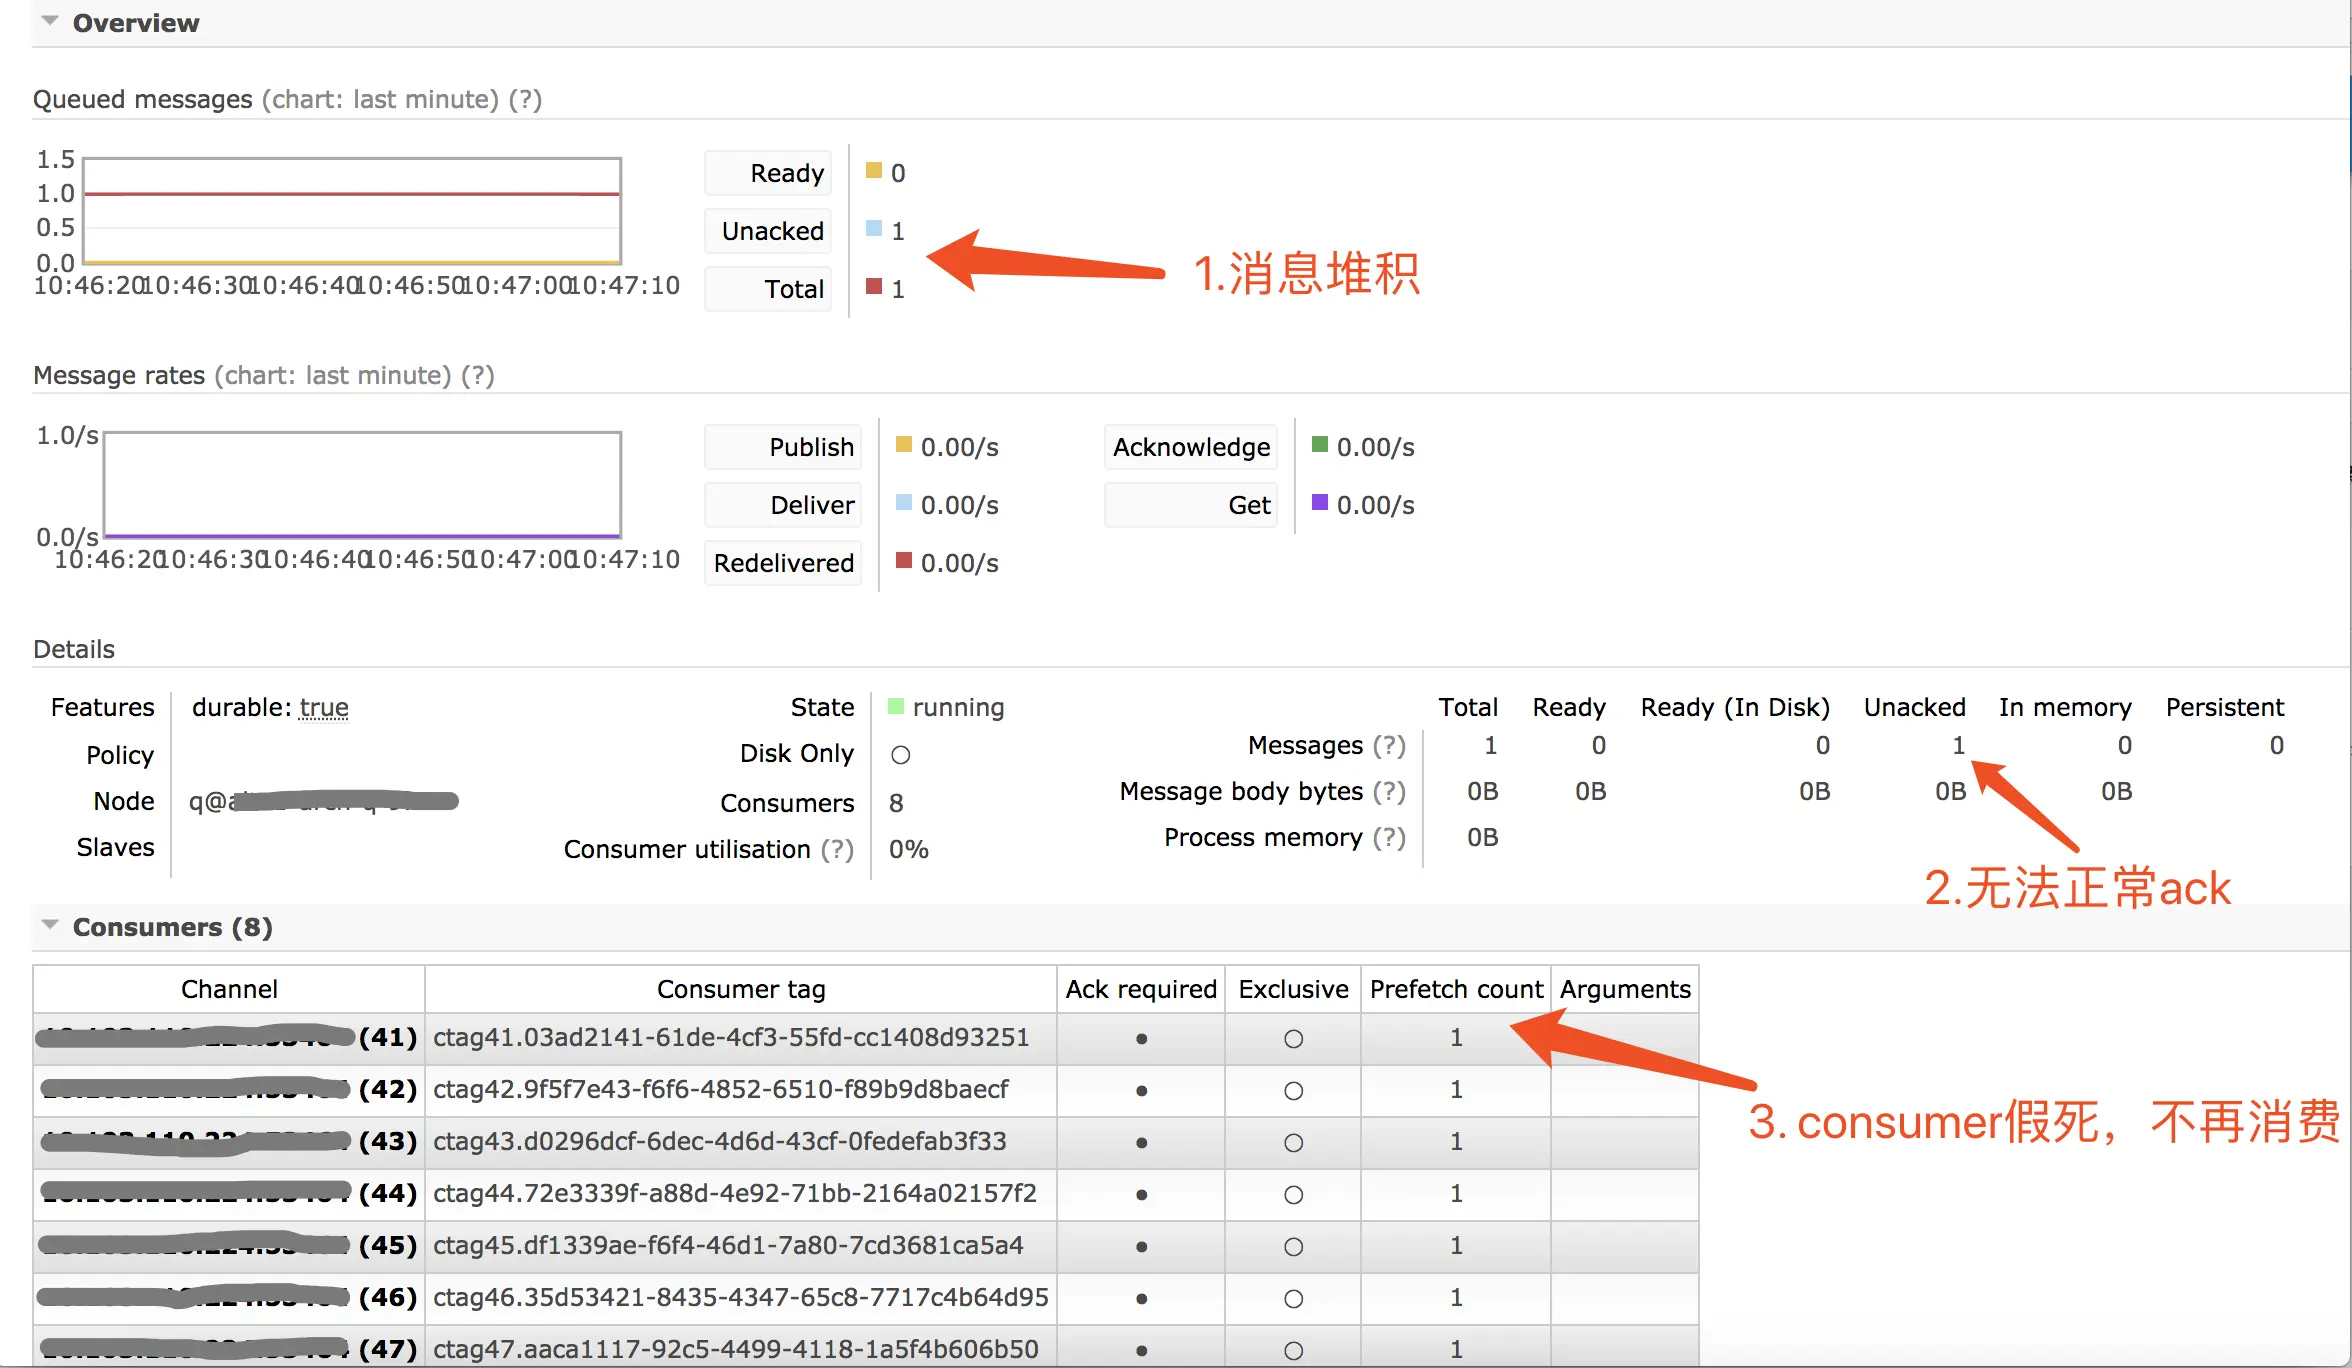Click the Prefetch count column header
This screenshot has width=2352, height=1368.
1456,989
